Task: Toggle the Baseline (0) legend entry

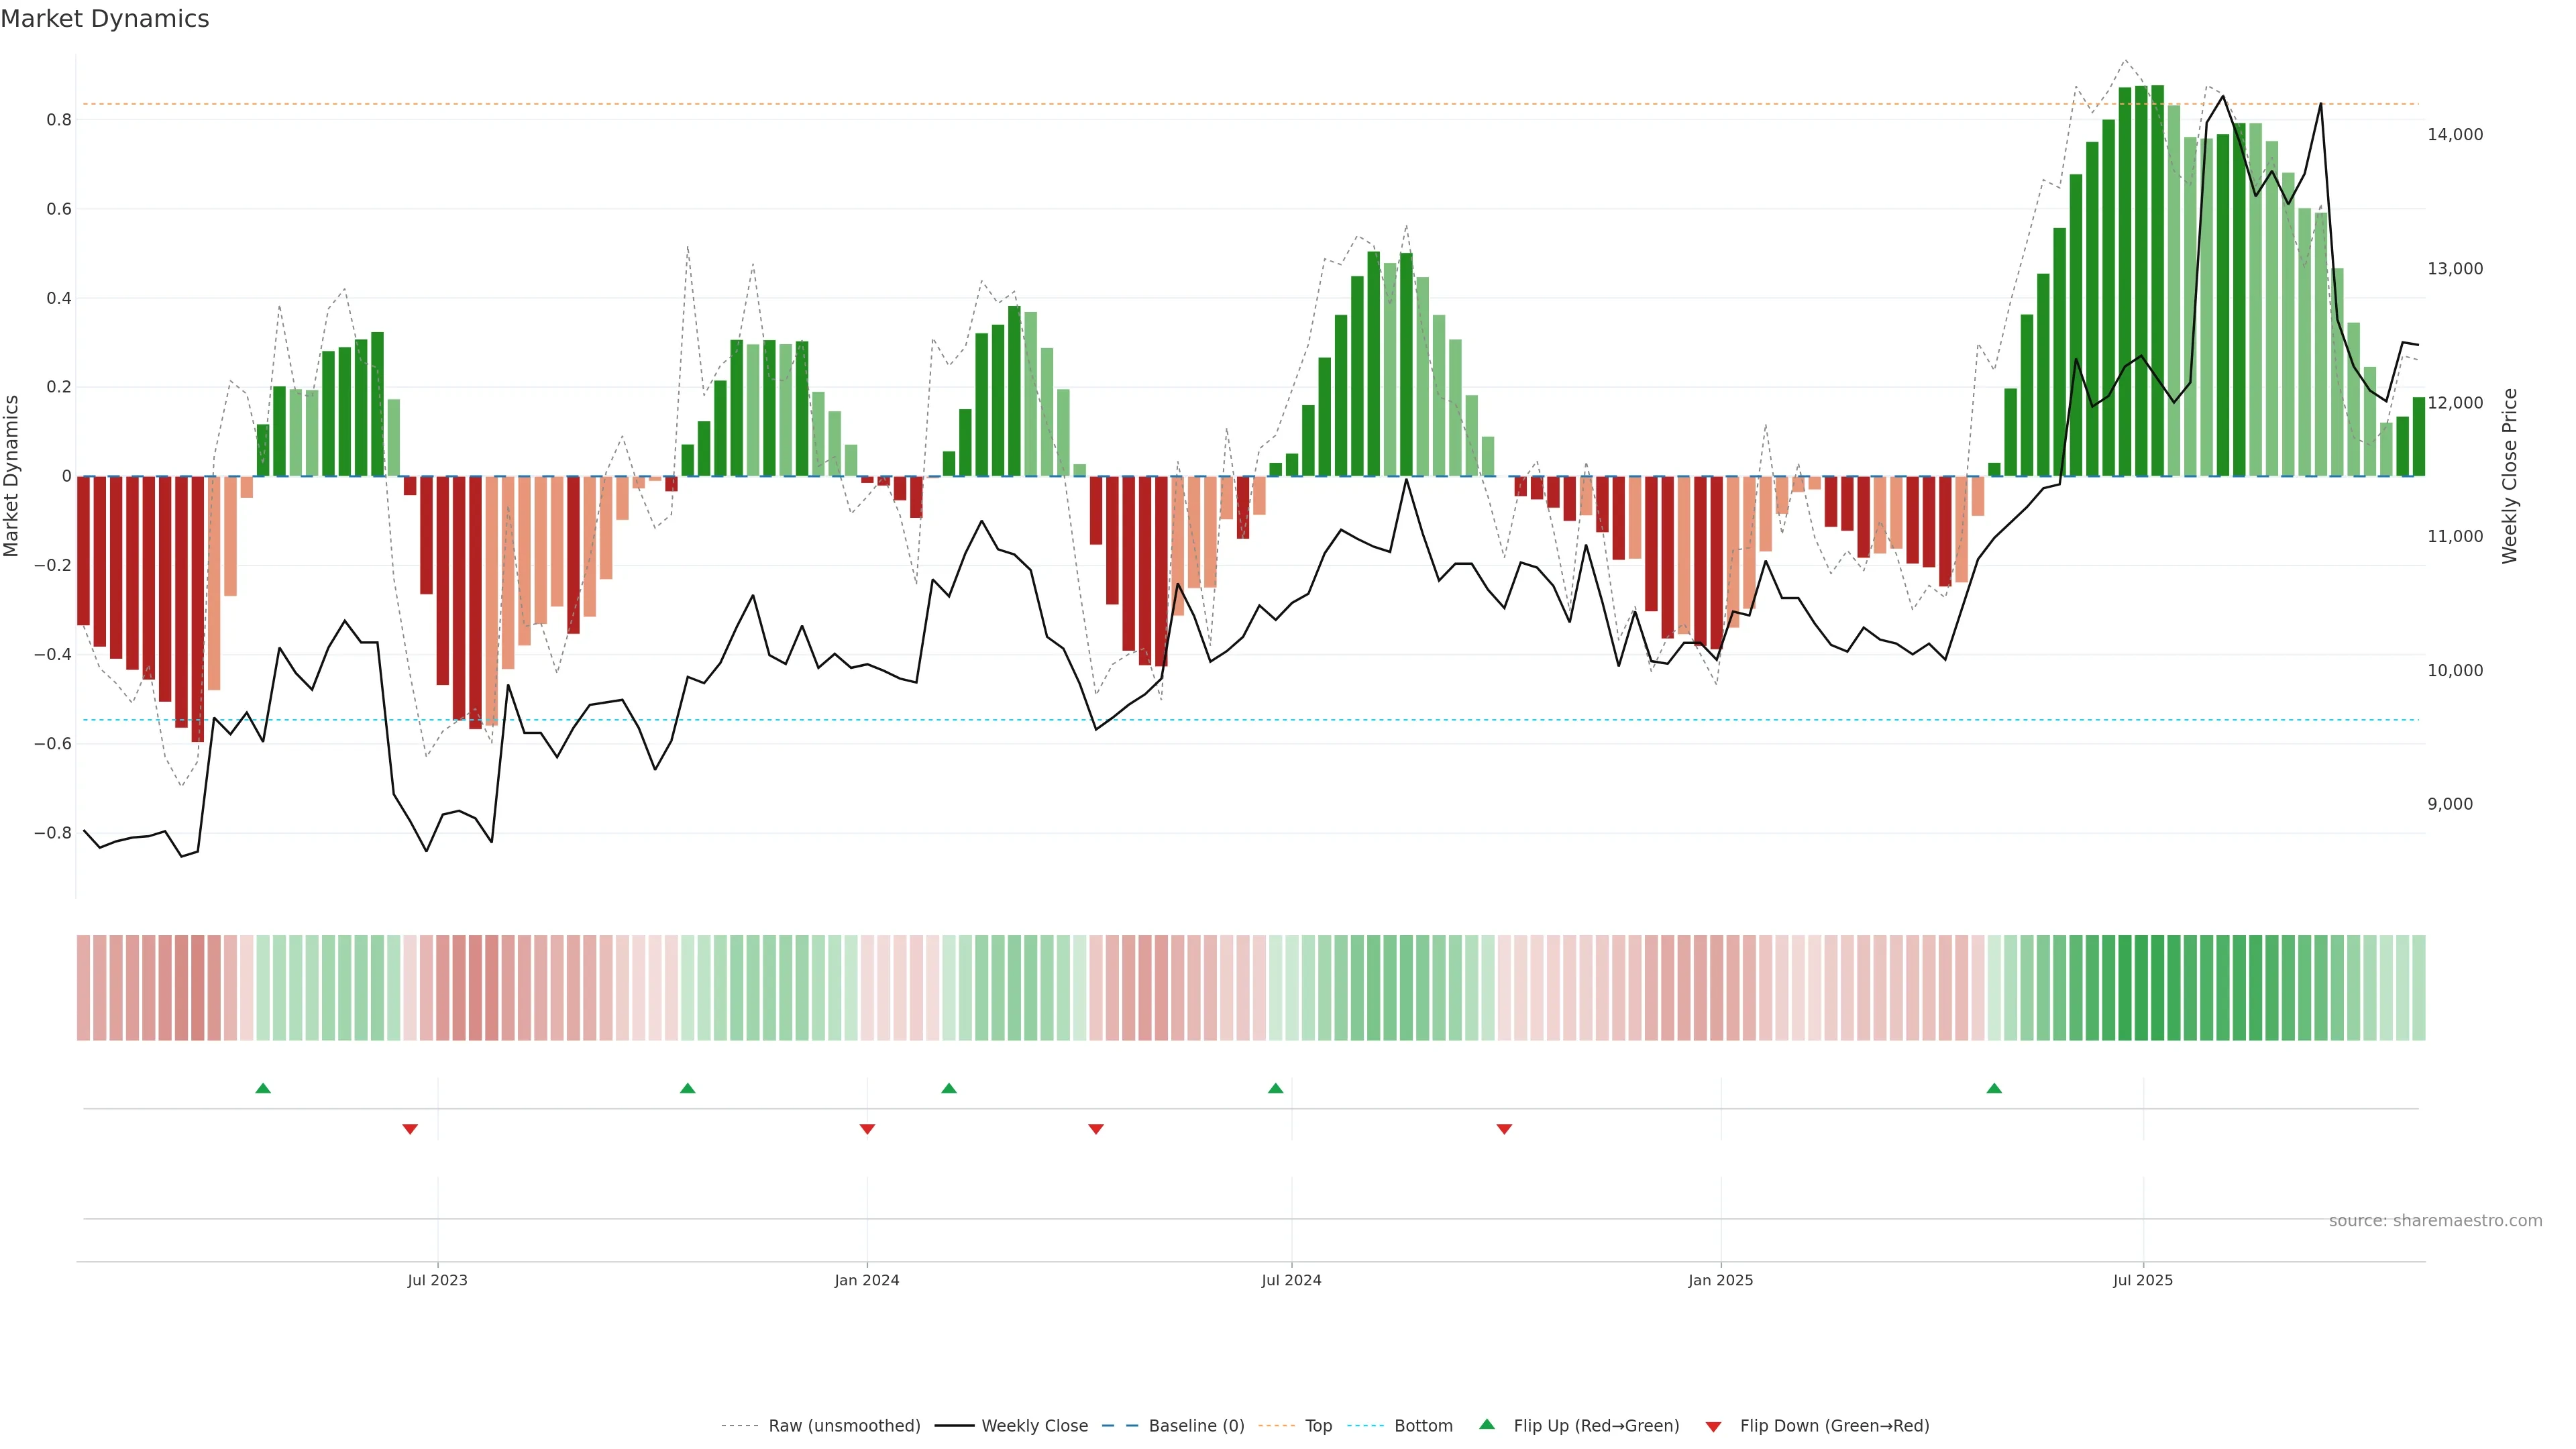Action: coord(1196,1426)
